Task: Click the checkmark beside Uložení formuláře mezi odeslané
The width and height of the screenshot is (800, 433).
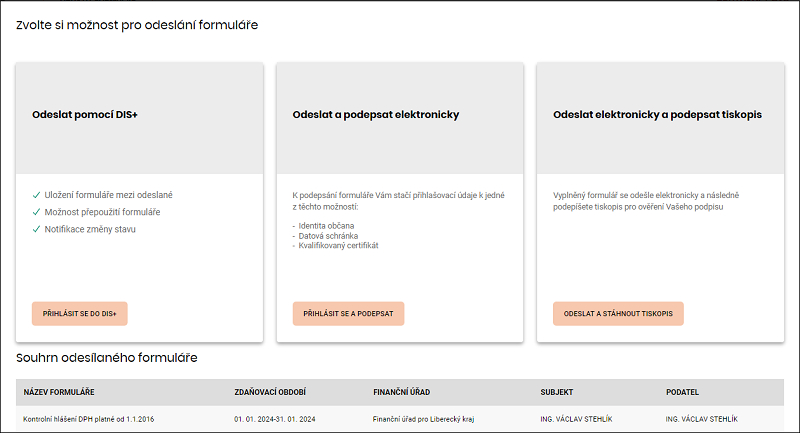Action: tap(36, 195)
